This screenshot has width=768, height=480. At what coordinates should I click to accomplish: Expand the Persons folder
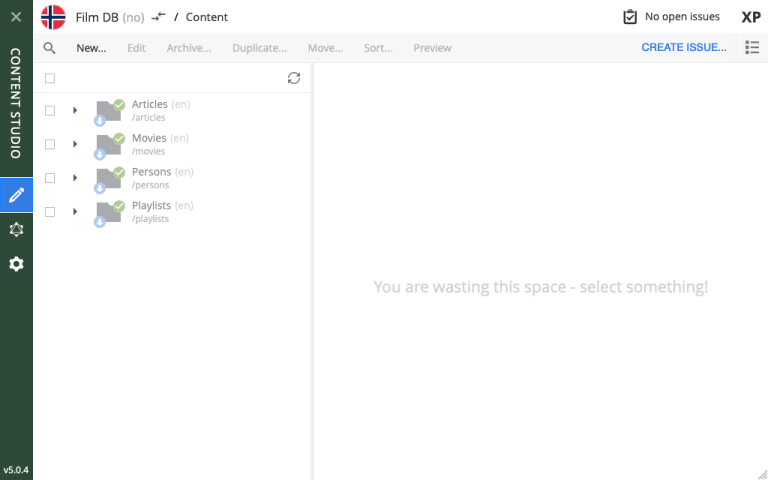75,178
